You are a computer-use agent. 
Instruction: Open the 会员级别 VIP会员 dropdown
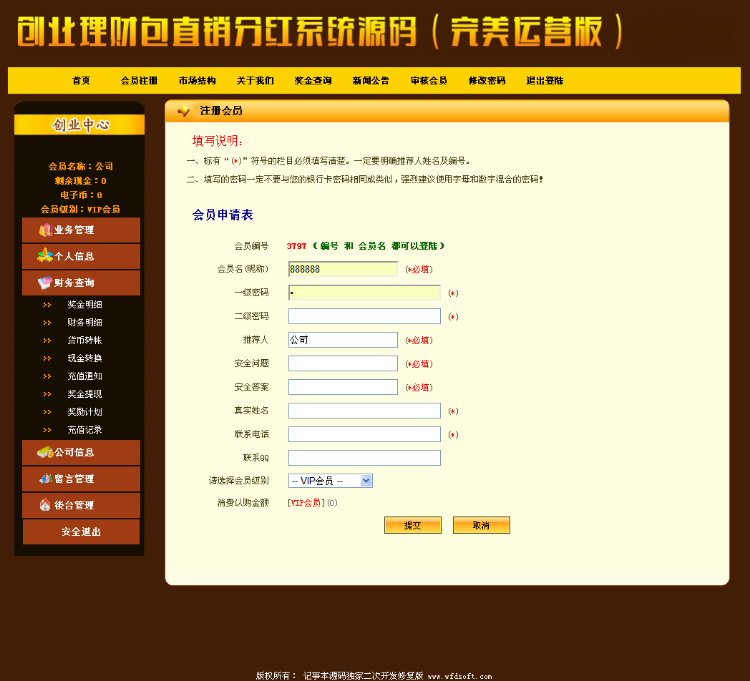tap(330, 481)
